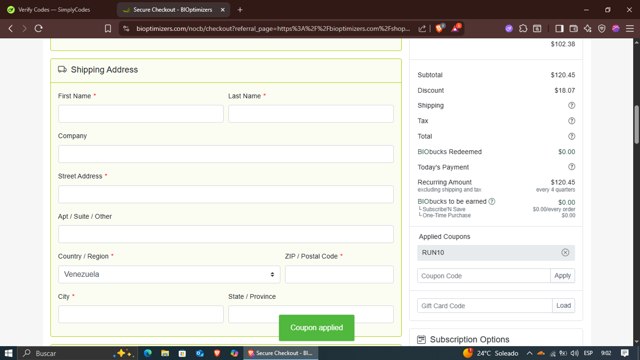The width and height of the screenshot is (640, 360).
Task: Click the Gift Card Code input field
Action: 484,305
